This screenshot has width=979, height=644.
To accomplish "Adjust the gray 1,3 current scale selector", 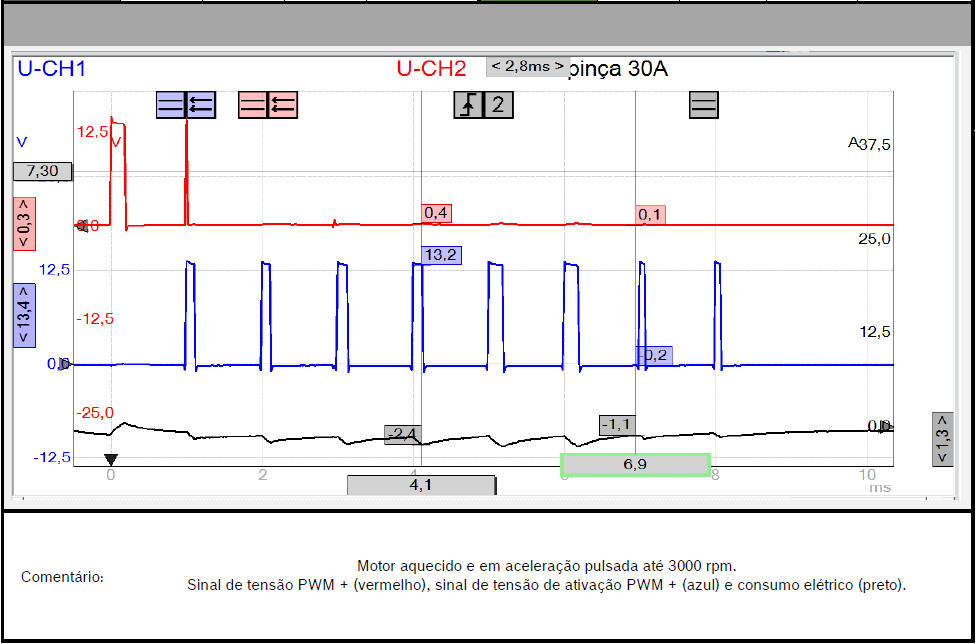I will coord(941,438).
